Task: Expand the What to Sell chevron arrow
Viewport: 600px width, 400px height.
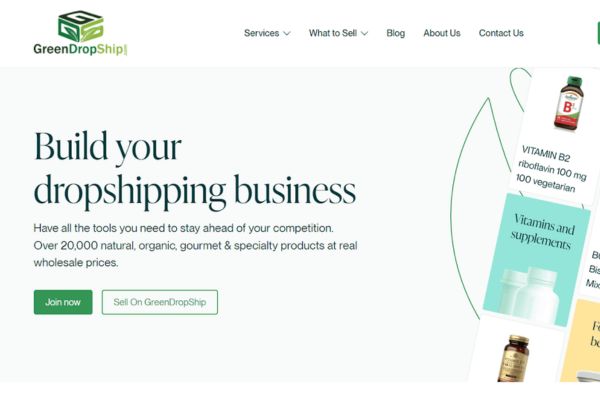Action: (x=365, y=34)
